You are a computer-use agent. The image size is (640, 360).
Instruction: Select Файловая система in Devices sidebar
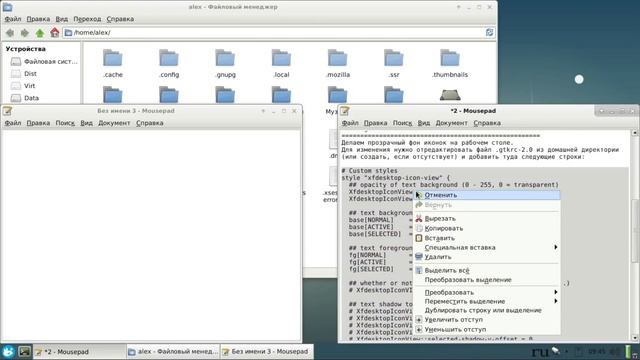(44, 62)
